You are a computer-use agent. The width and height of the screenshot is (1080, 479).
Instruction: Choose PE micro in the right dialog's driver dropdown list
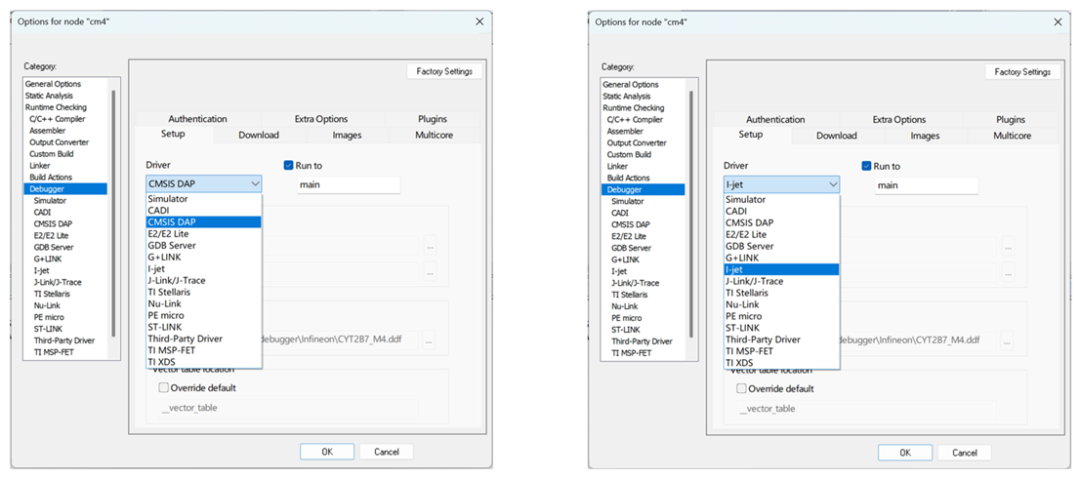click(781, 316)
